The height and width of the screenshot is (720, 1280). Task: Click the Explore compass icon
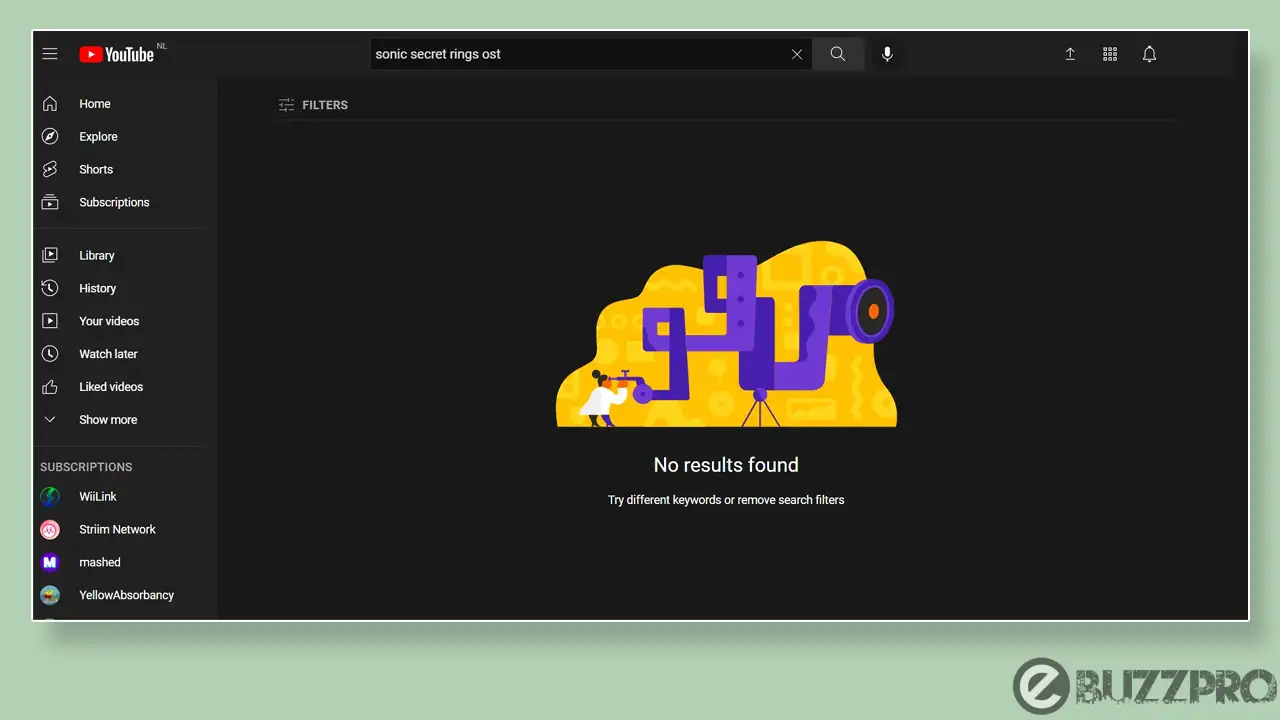point(50,137)
